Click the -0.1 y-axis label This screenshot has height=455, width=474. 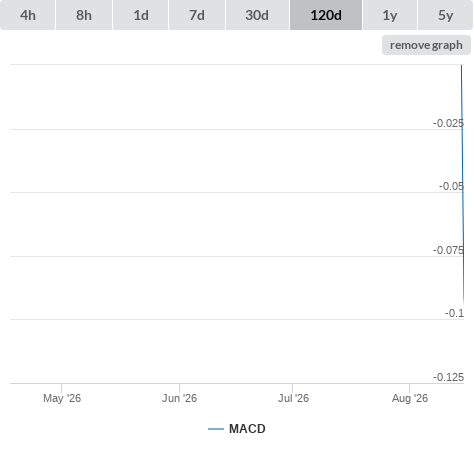pyautogui.click(x=454, y=313)
